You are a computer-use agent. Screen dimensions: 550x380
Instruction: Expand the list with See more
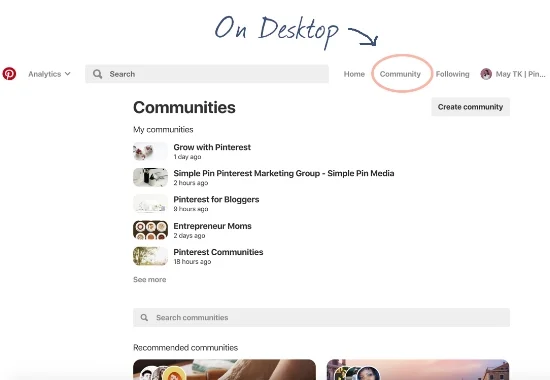pos(149,280)
